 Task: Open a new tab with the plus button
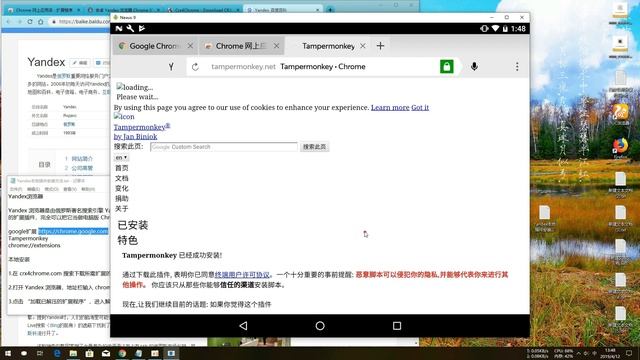380,46
